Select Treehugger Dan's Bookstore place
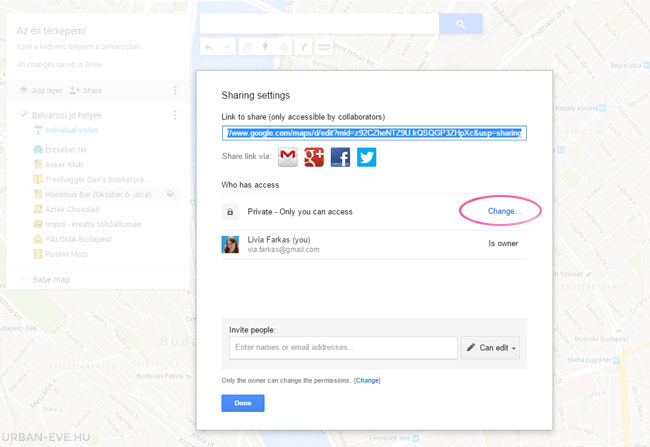650x447 pixels. tap(95, 180)
